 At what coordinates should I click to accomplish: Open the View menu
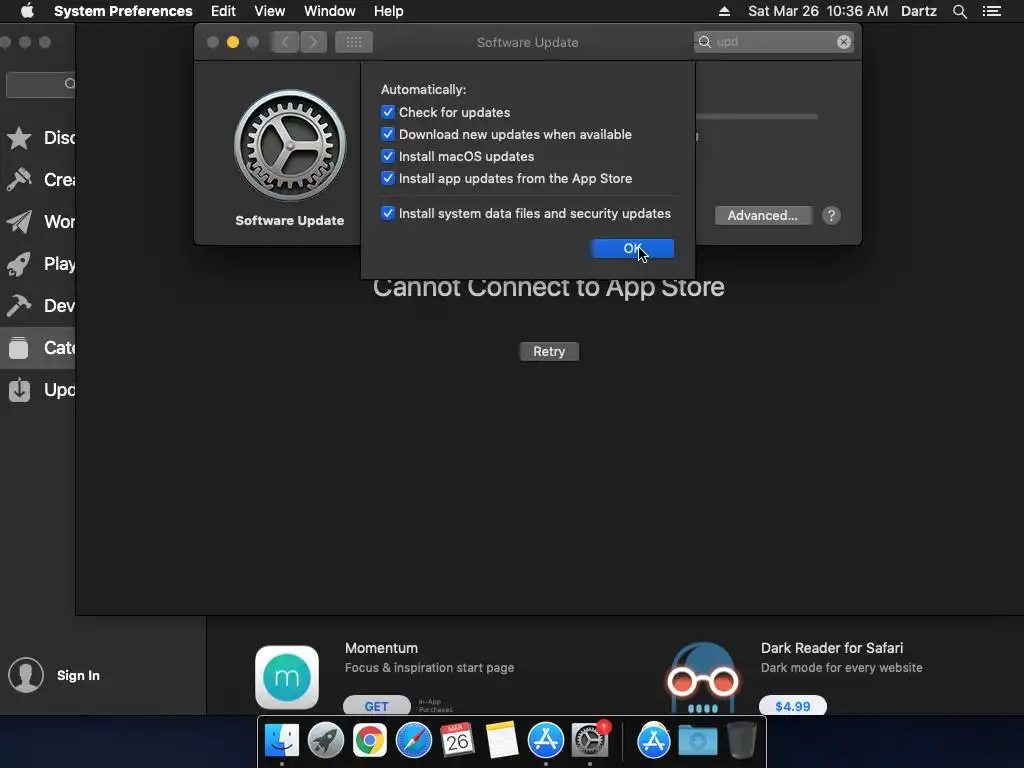270,11
